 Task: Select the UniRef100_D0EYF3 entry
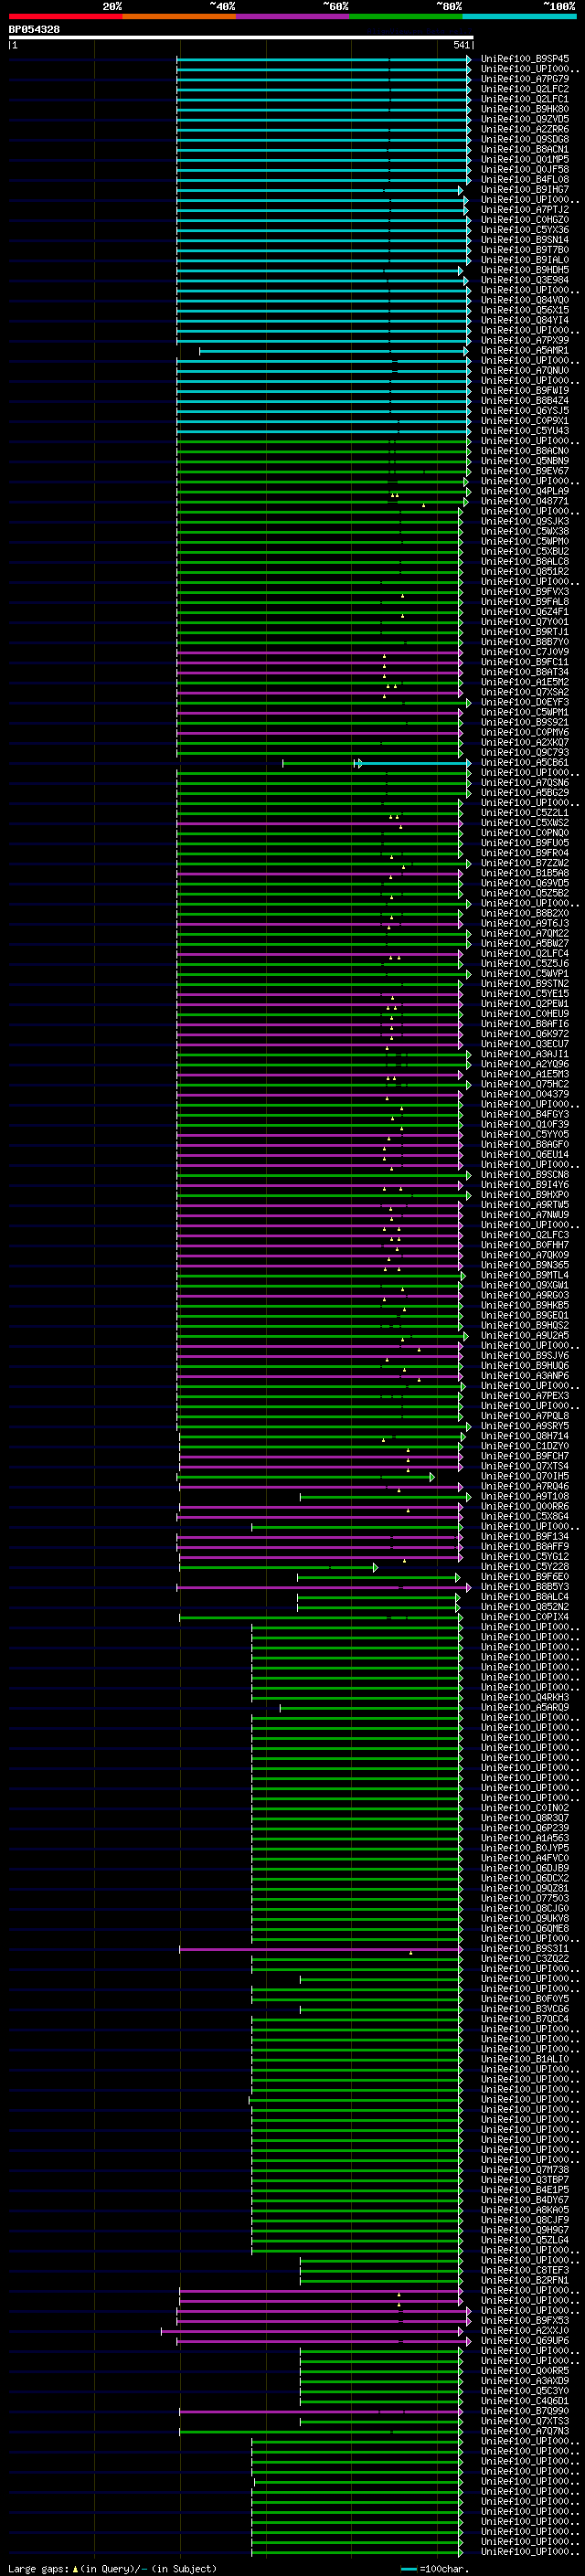click(x=525, y=703)
